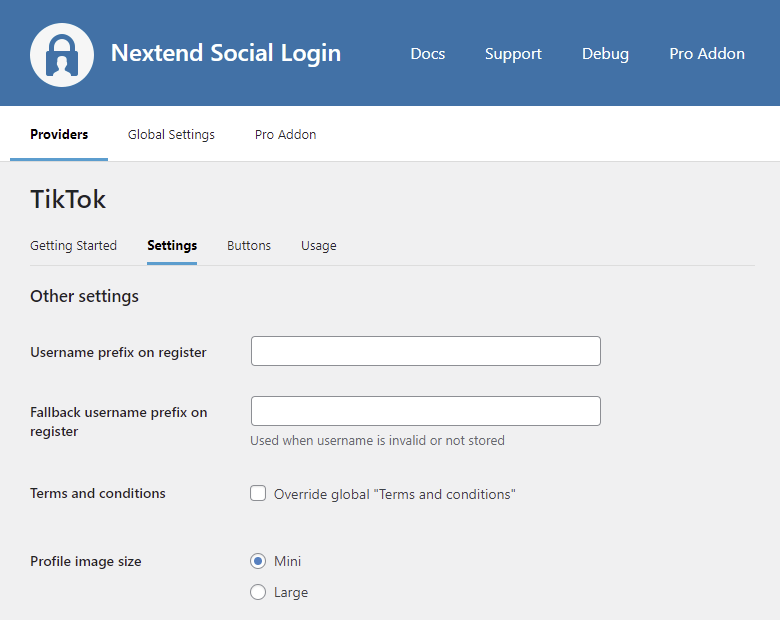The width and height of the screenshot is (780, 620).
Task: Open the Global Settings tab
Action: point(171,134)
